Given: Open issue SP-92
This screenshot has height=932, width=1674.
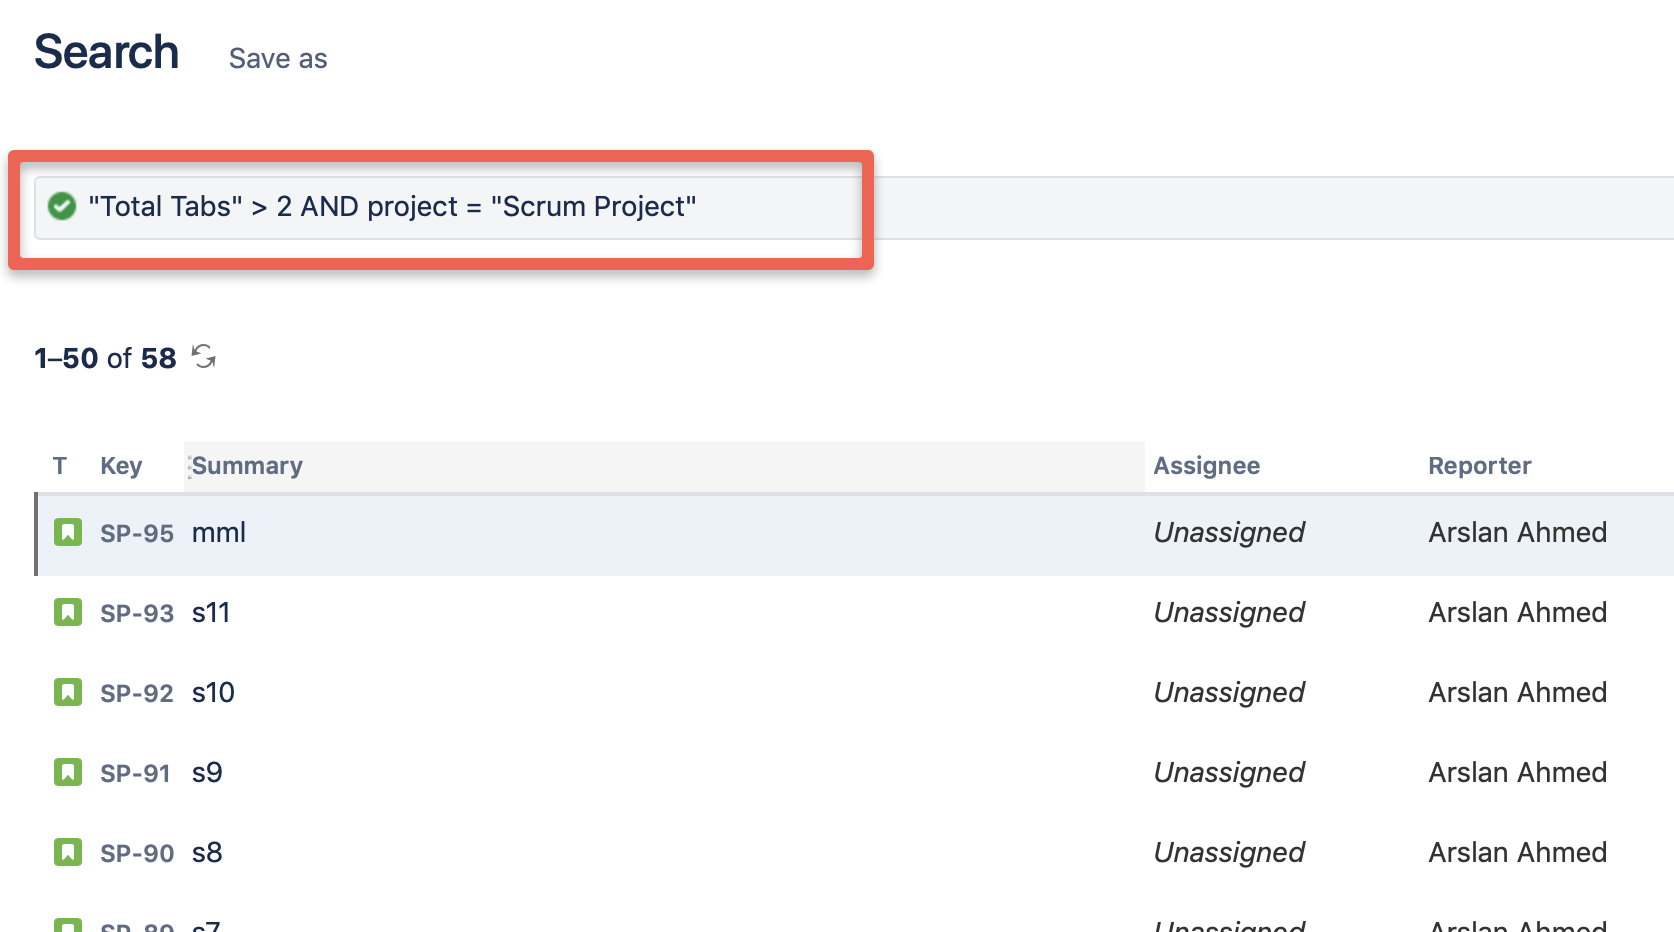Looking at the screenshot, I should (136, 692).
